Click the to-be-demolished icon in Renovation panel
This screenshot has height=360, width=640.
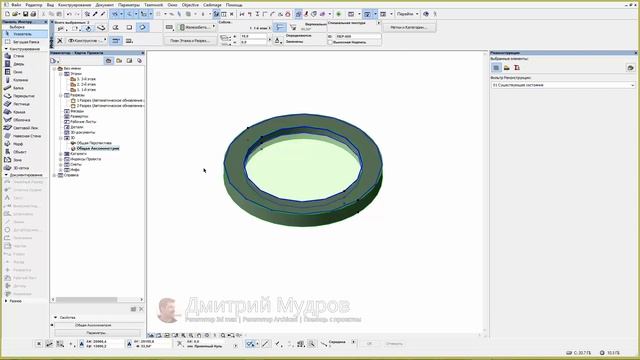tap(507, 68)
